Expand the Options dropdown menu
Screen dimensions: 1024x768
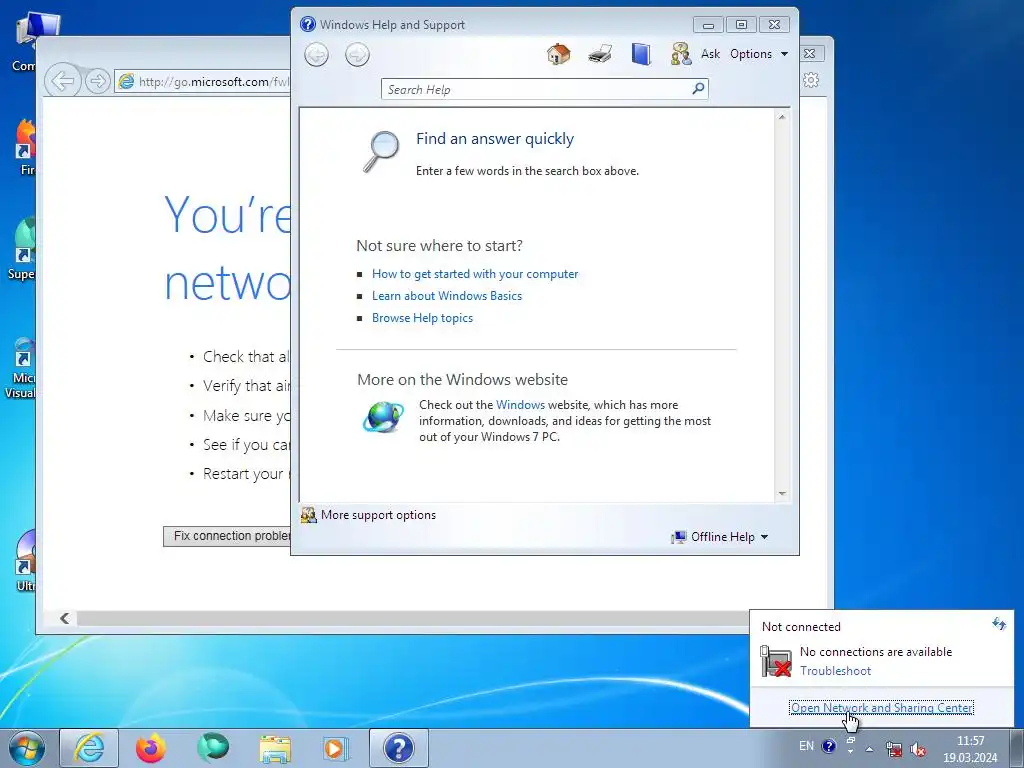[759, 54]
